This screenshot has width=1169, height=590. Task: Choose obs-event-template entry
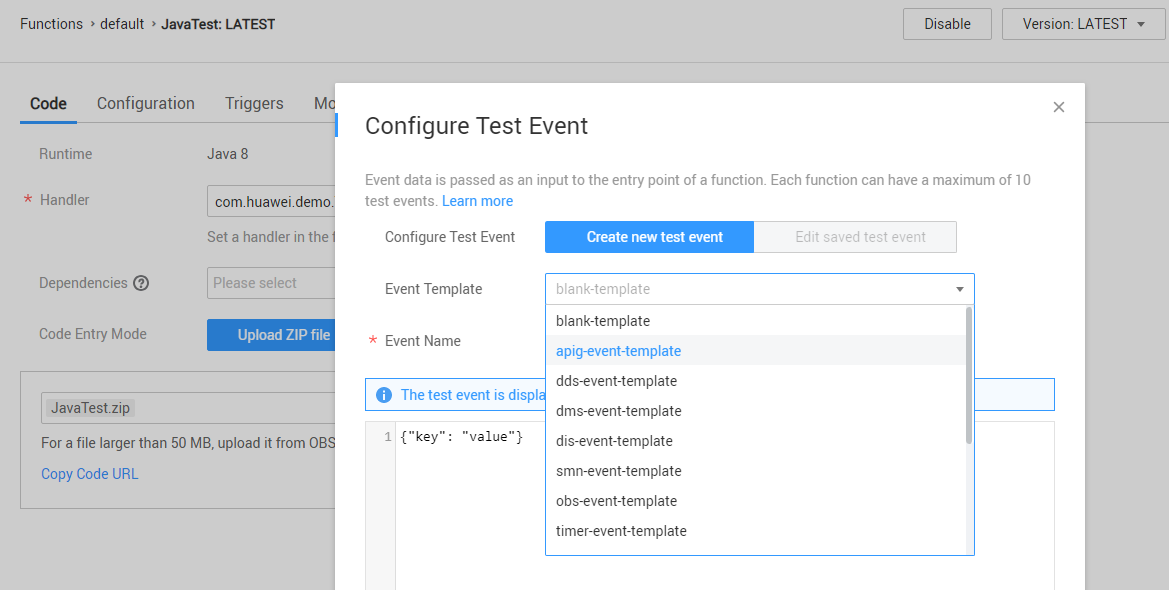coord(616,501)
